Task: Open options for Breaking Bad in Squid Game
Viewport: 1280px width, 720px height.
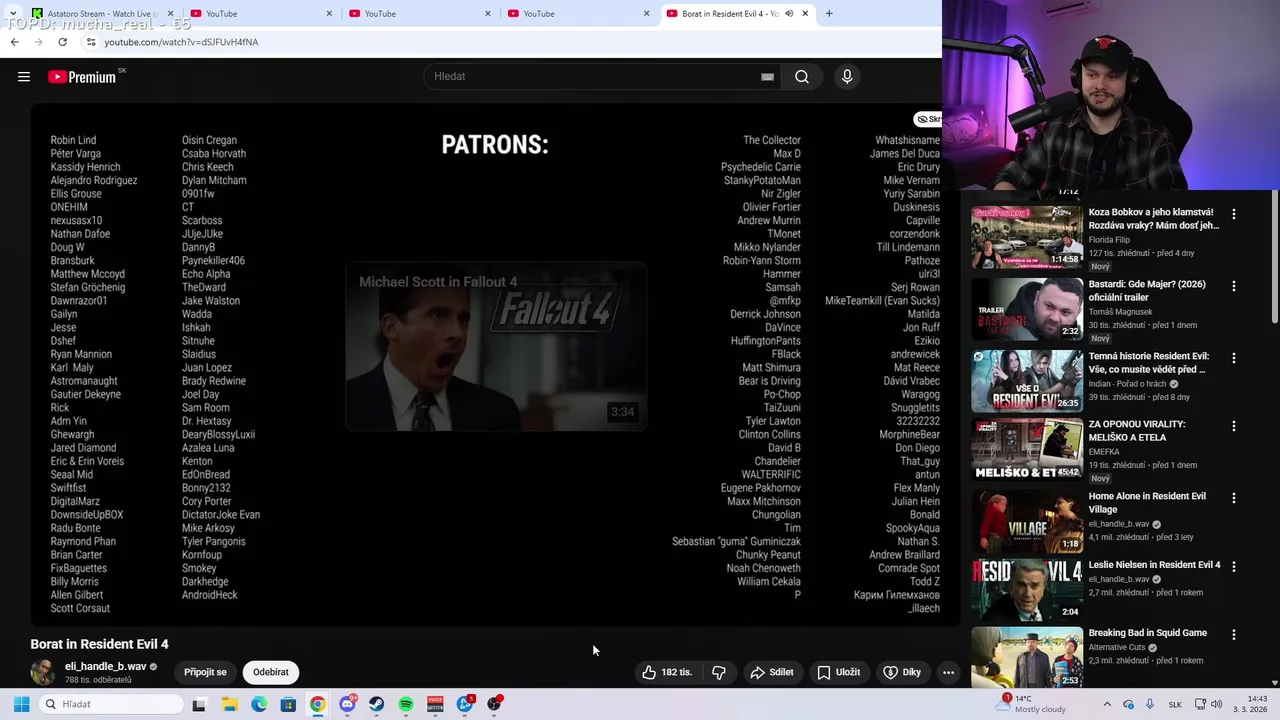Action: pos(1234,634)
